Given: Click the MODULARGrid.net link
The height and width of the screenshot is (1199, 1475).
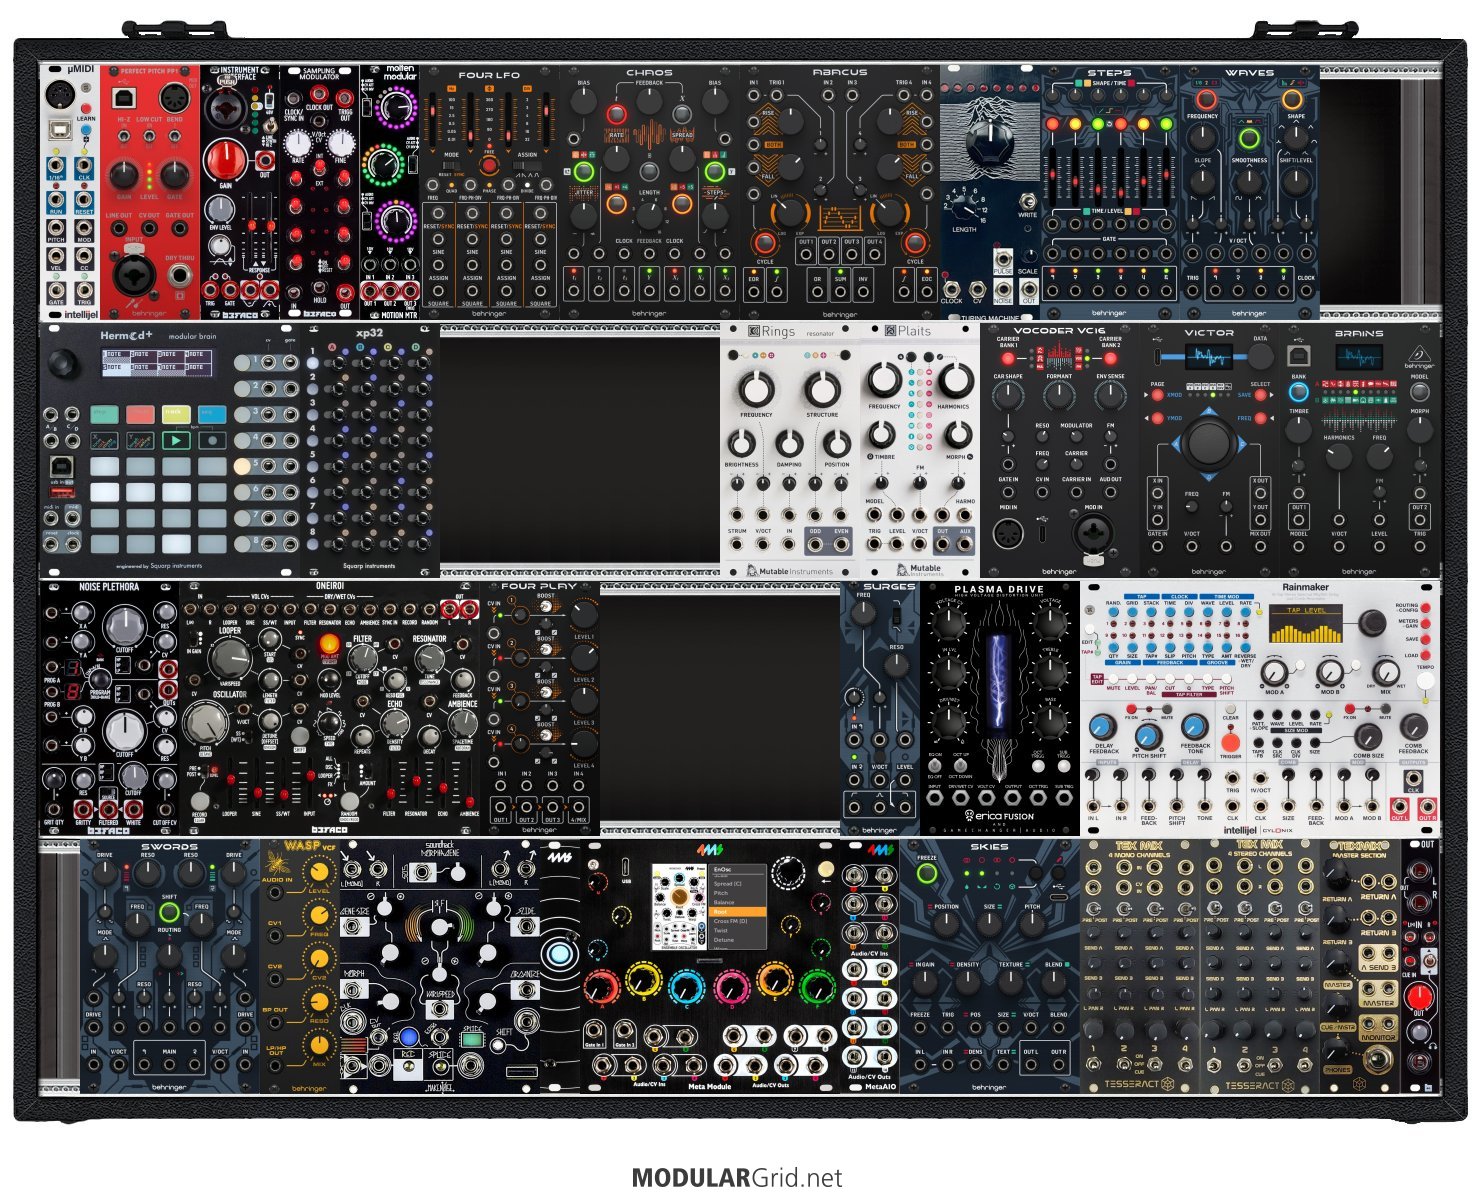Looking at the screenshot, I should pyautogui.click(x=737, y=1178).
